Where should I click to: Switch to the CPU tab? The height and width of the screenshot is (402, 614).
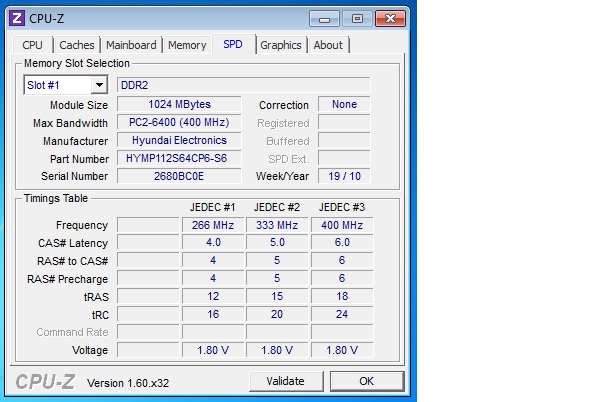click(33, 45)
